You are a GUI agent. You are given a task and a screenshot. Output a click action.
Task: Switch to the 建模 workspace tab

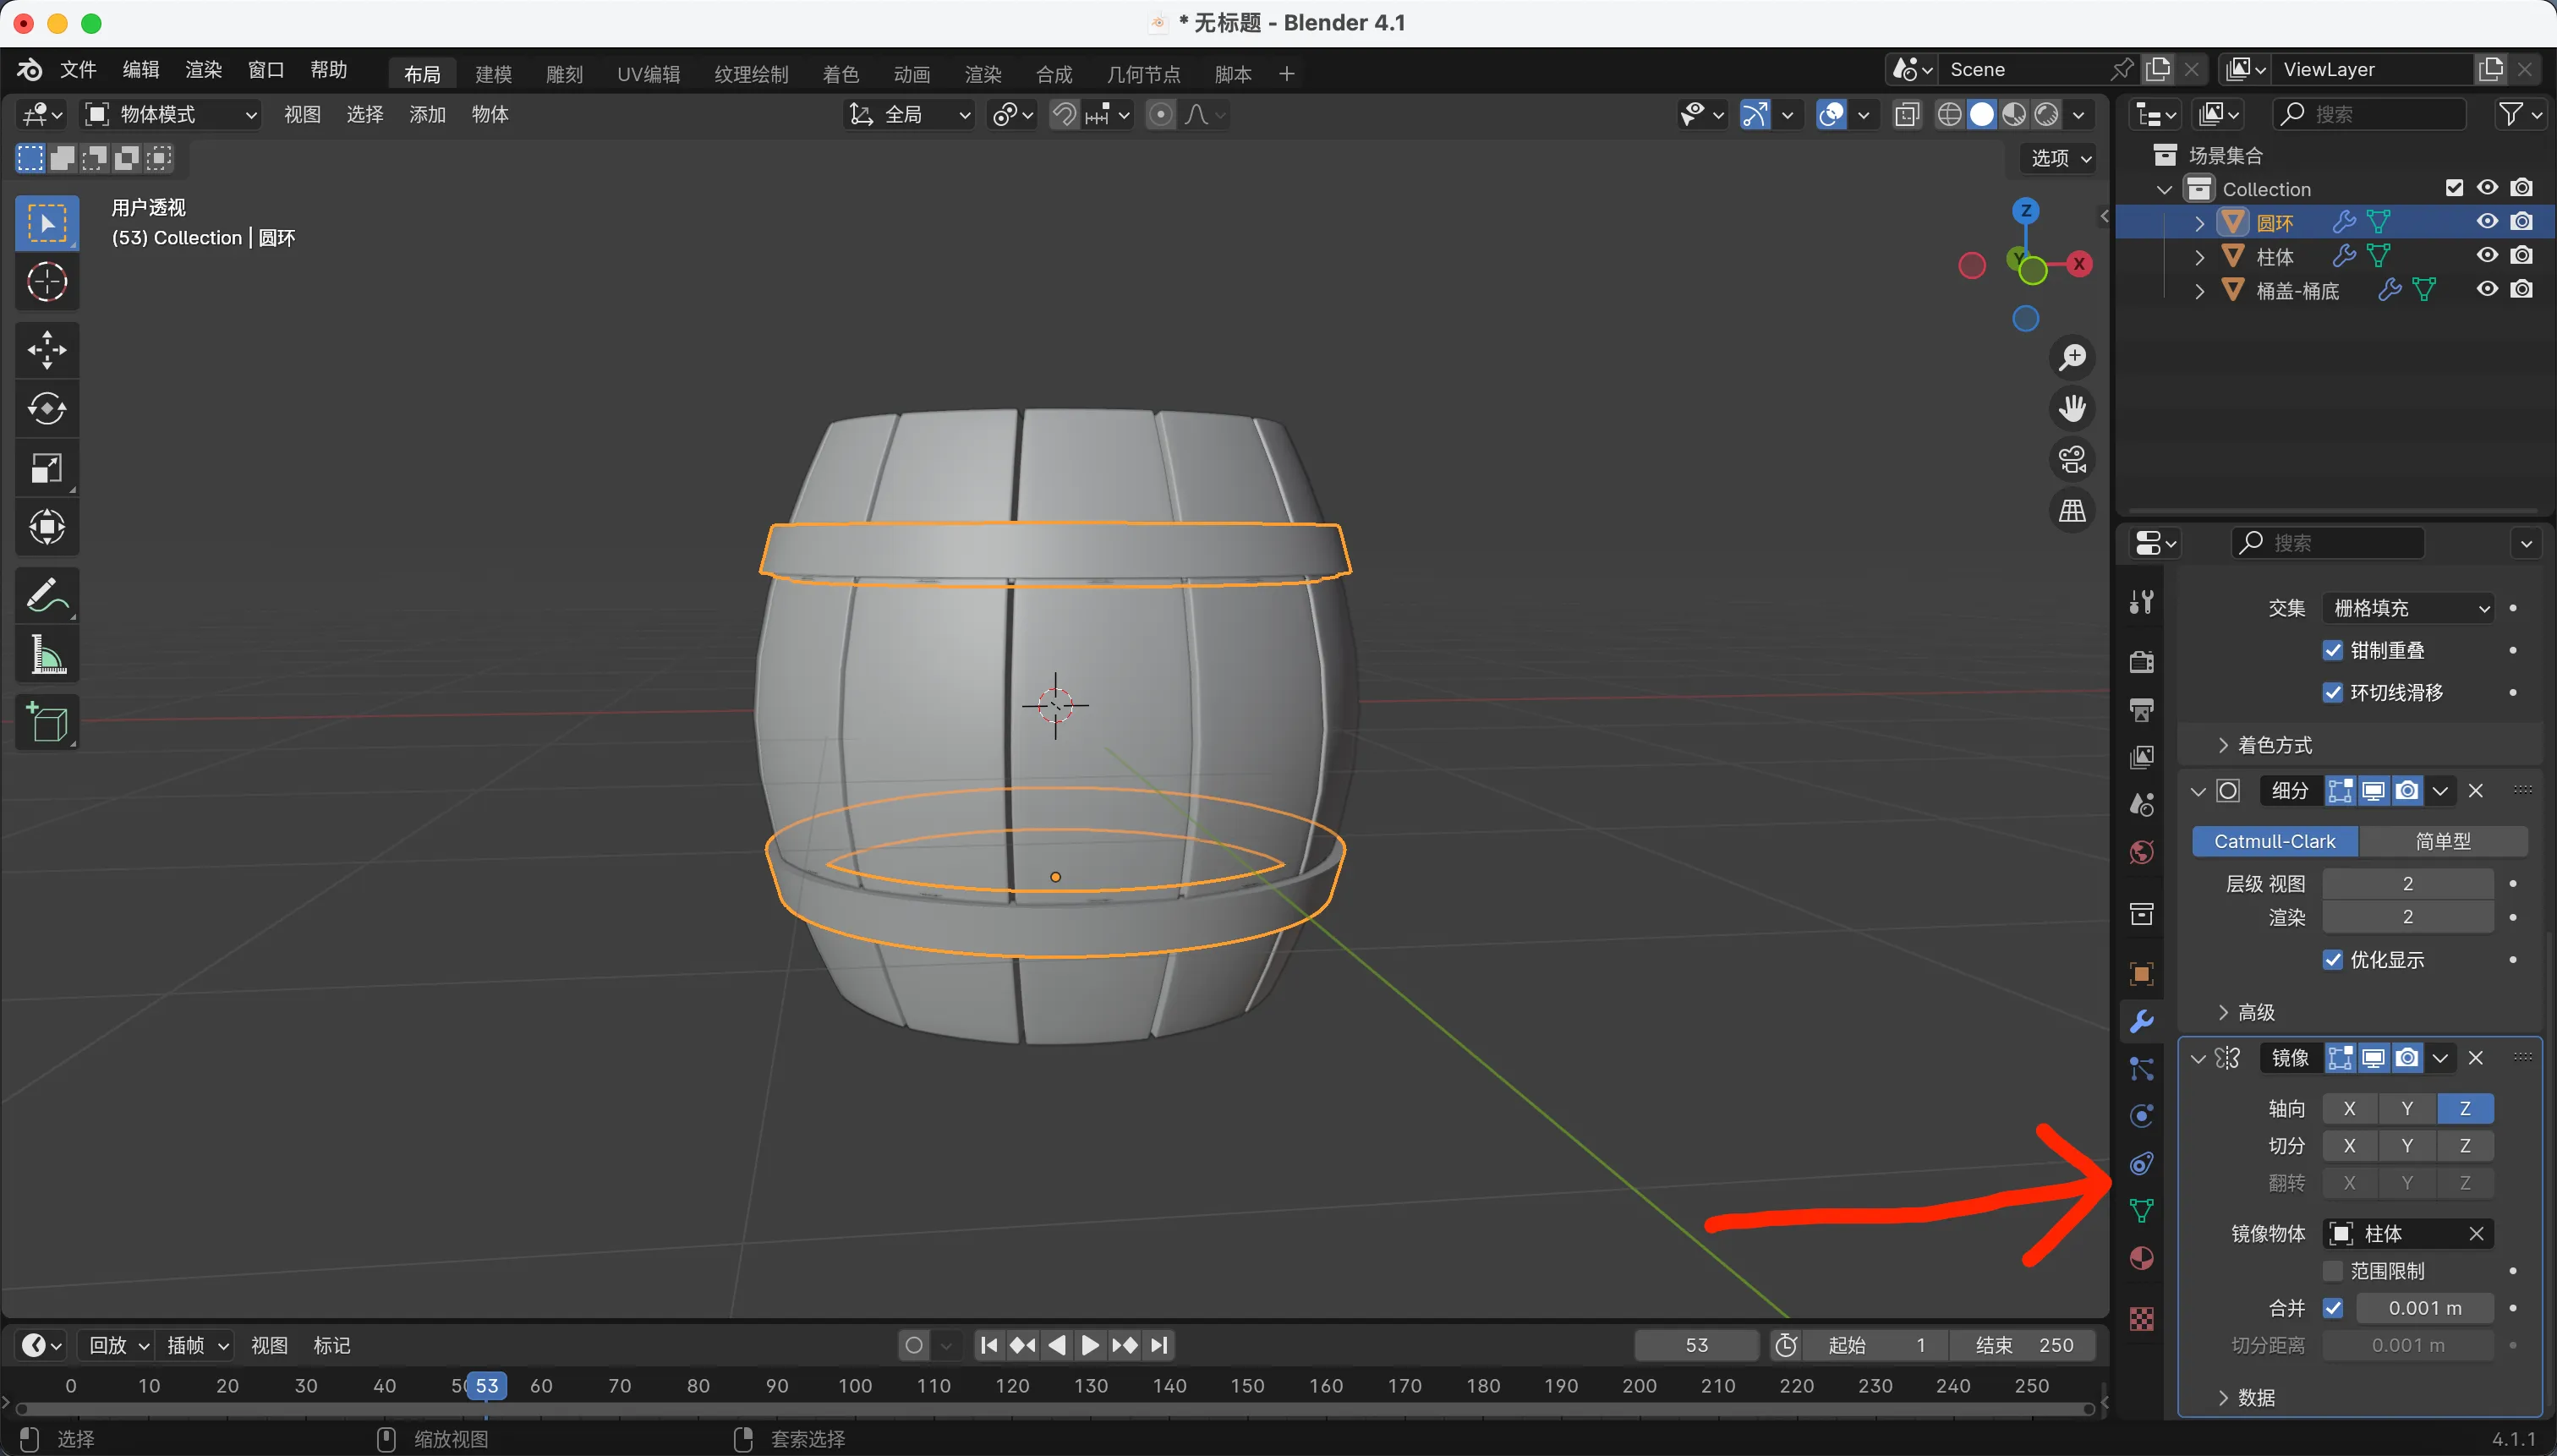tap(493, 74)
